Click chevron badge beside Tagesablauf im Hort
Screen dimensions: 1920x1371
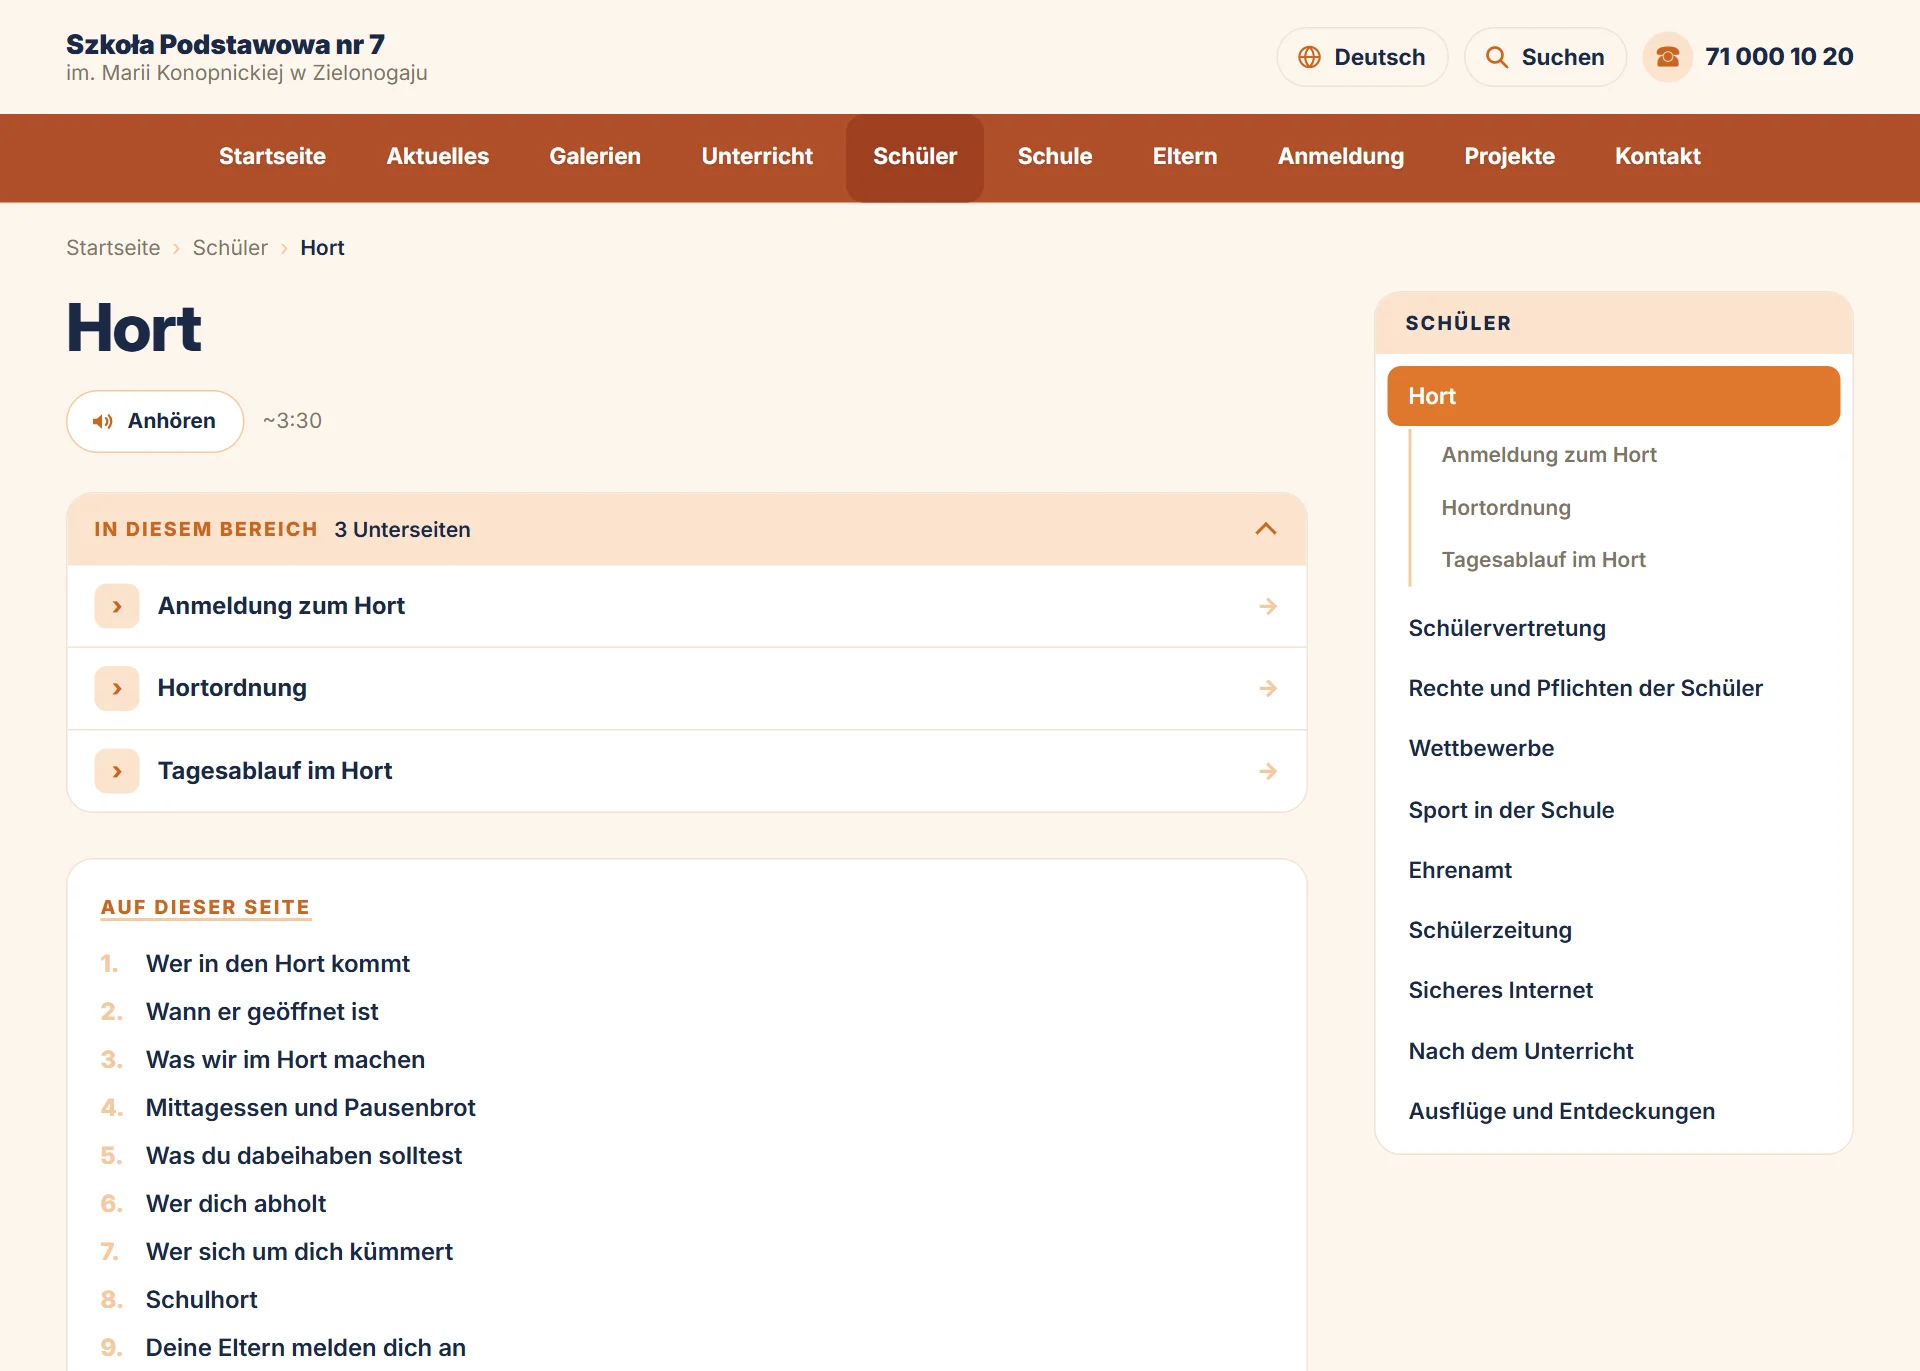pyautogui.click(x=117, y=771)
